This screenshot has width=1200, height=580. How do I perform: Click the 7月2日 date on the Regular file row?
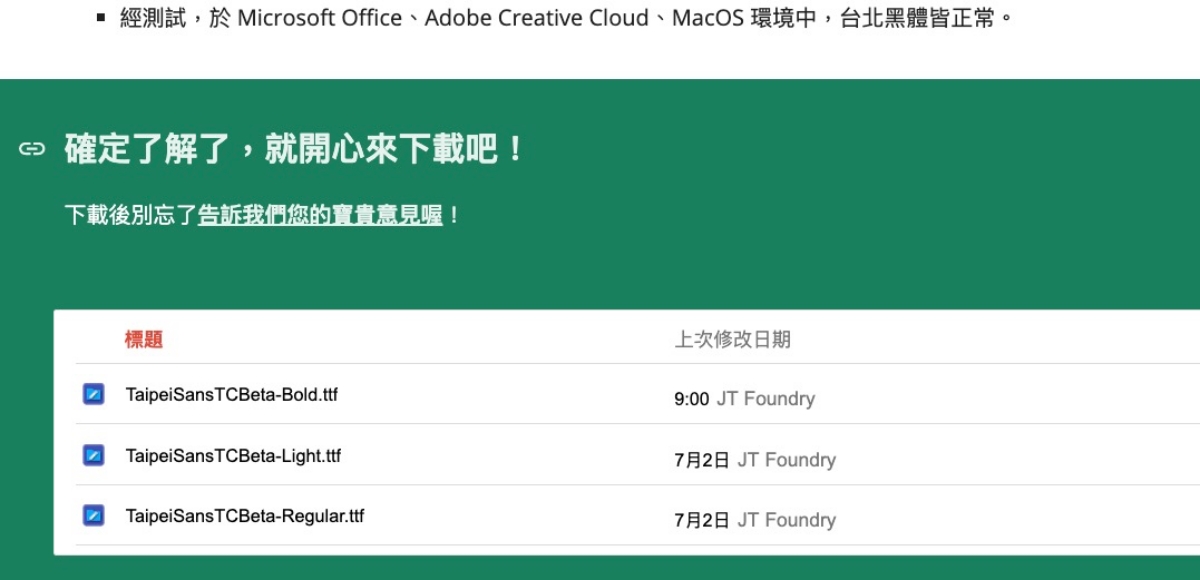[701, 520]
